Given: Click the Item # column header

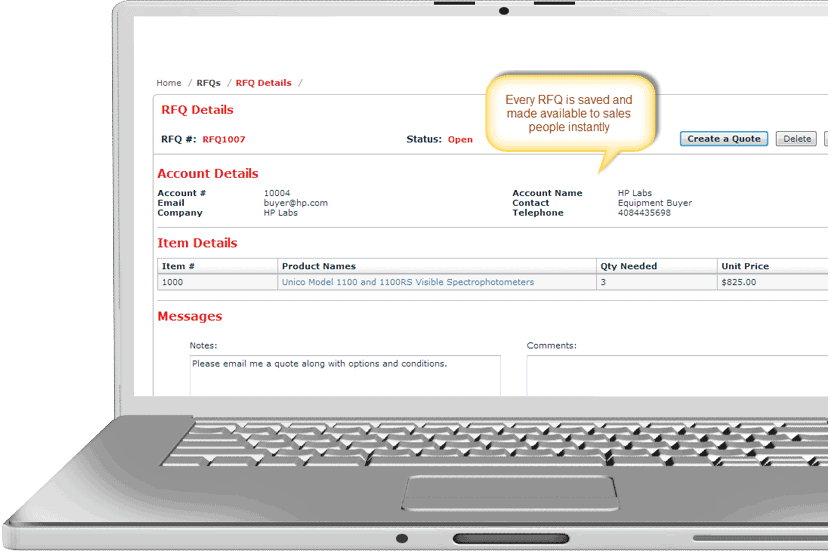Looking at the screenshot, I should [217, 266].
